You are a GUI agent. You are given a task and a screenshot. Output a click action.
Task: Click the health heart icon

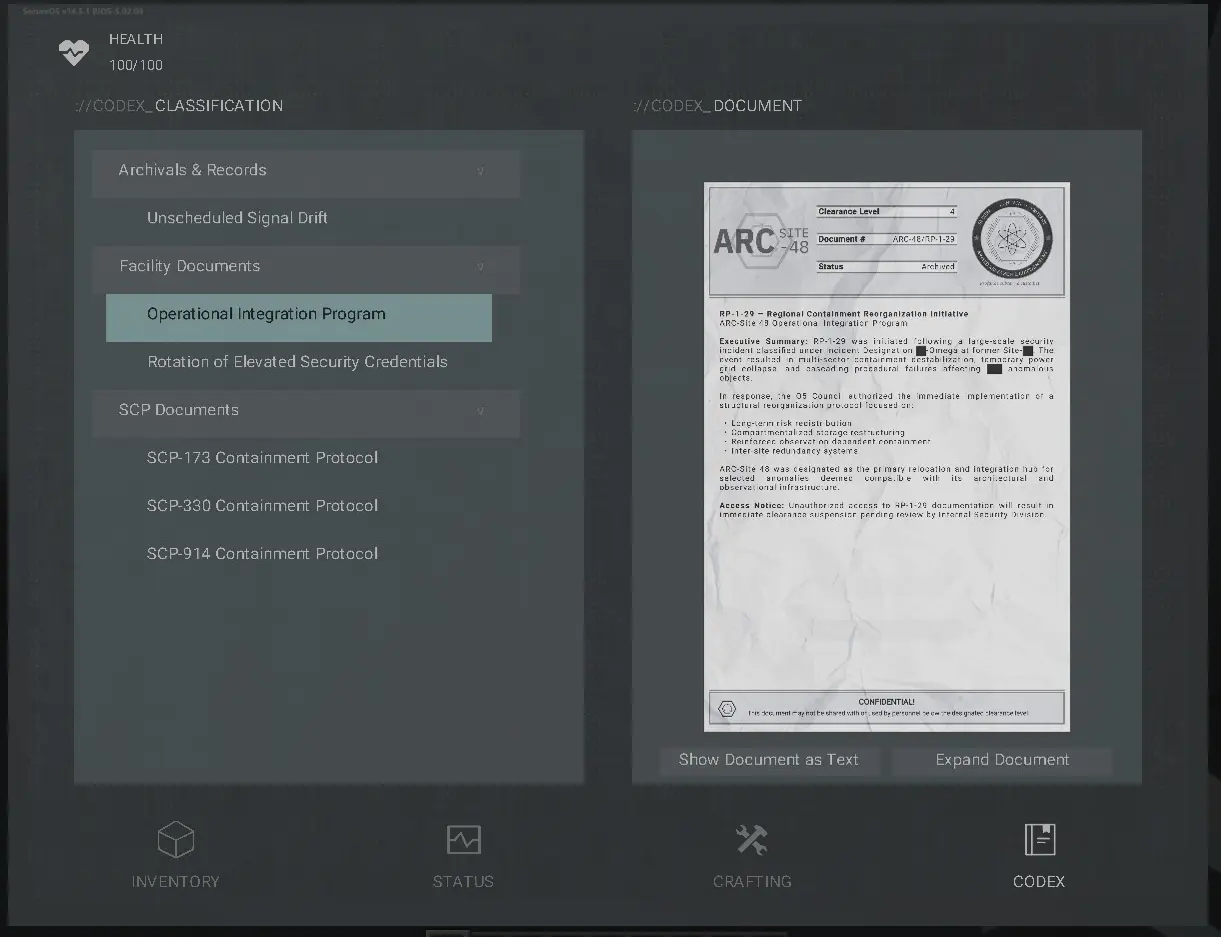[74, 52]
